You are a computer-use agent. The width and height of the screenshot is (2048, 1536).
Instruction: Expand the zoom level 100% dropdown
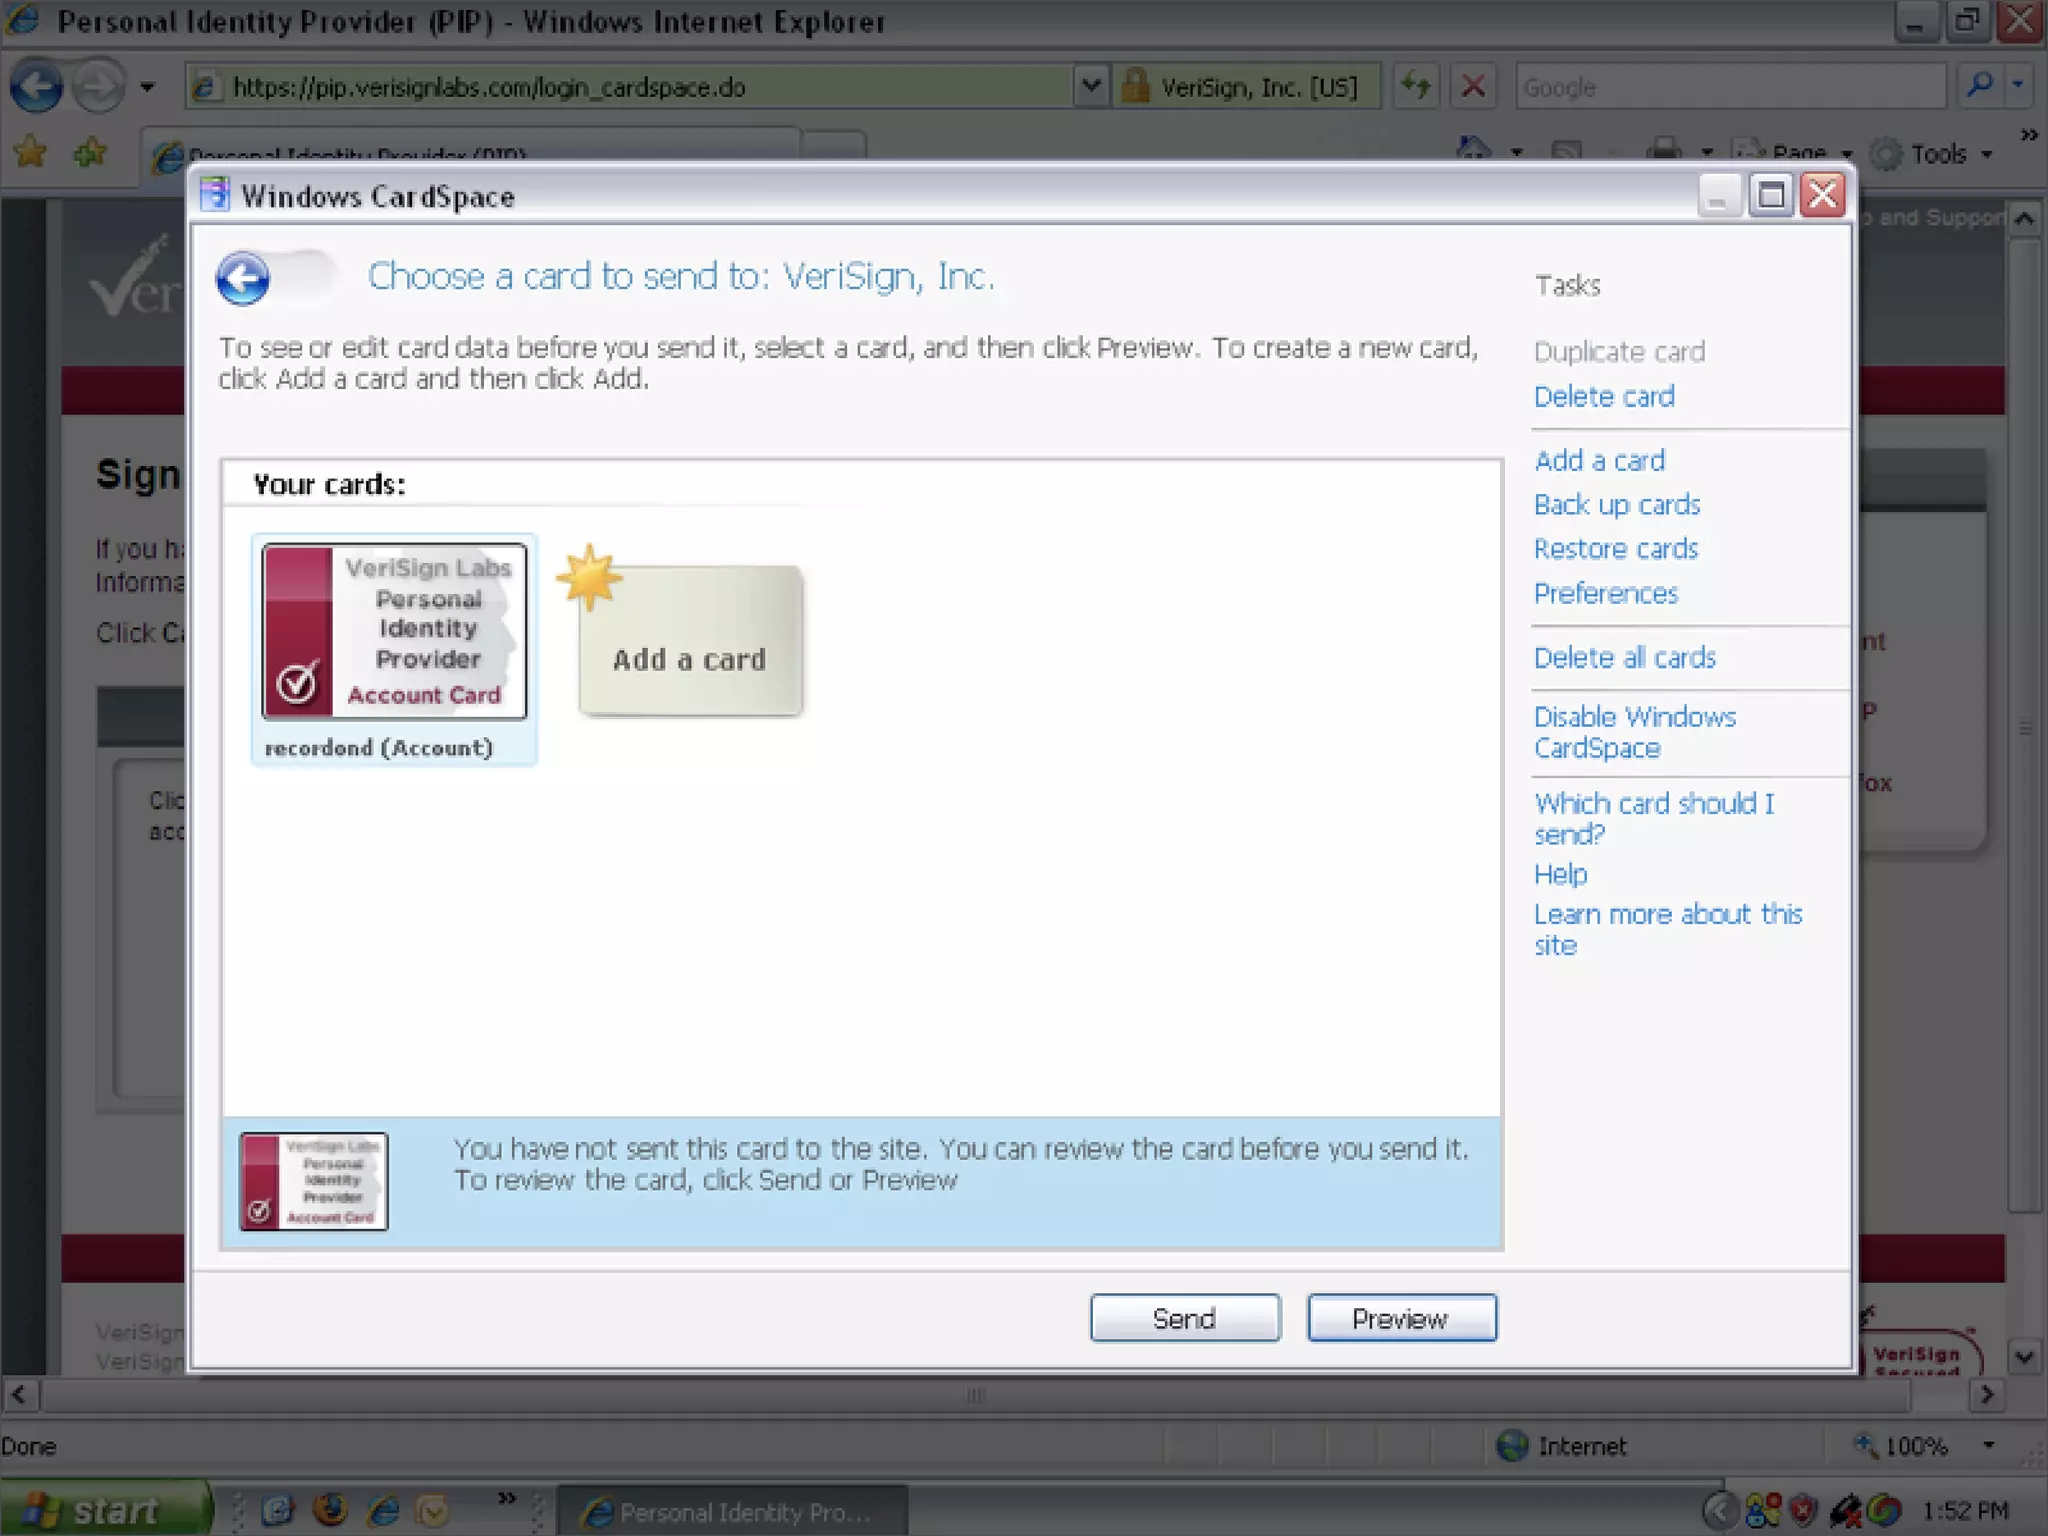pos(1988,1445)
